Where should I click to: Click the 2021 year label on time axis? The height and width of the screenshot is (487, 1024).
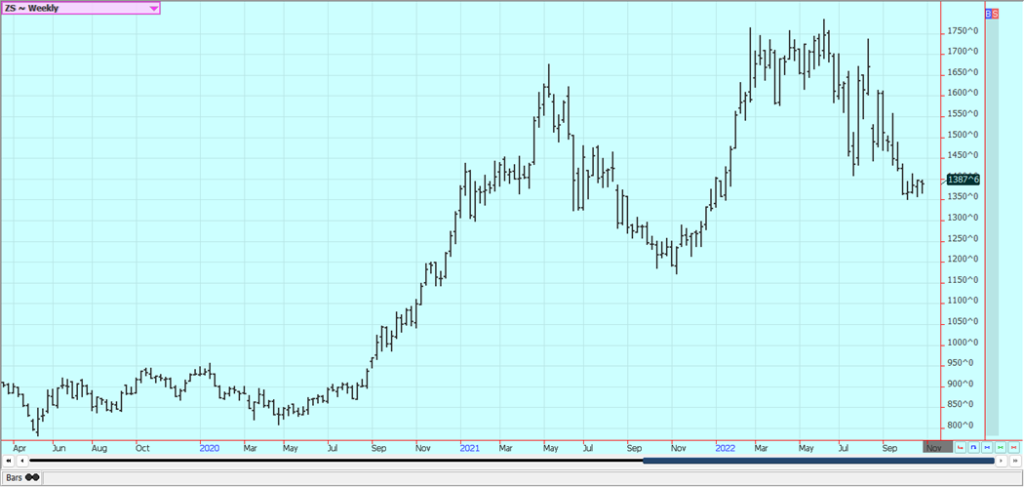click(470, 448)
